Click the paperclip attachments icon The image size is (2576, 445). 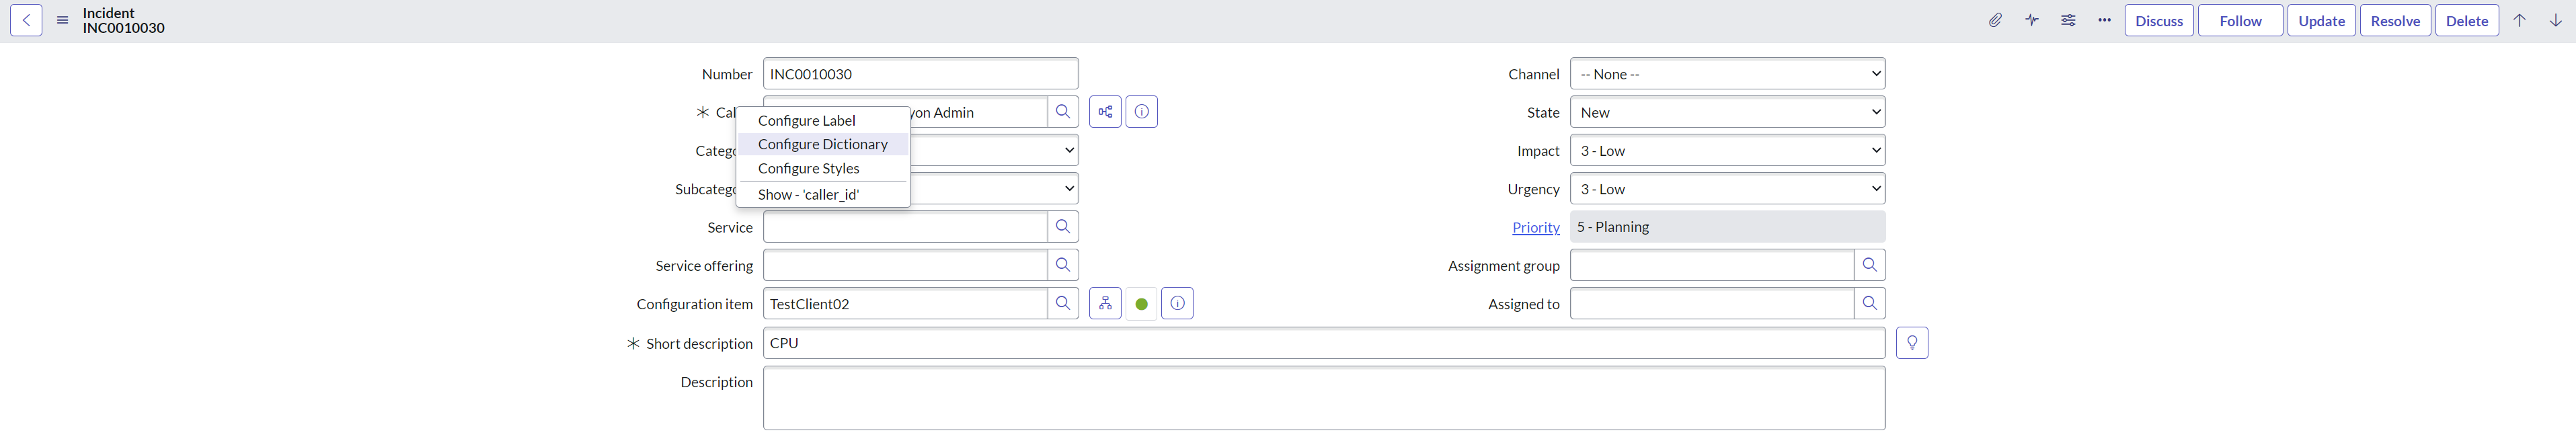[x=1995, y=21]
